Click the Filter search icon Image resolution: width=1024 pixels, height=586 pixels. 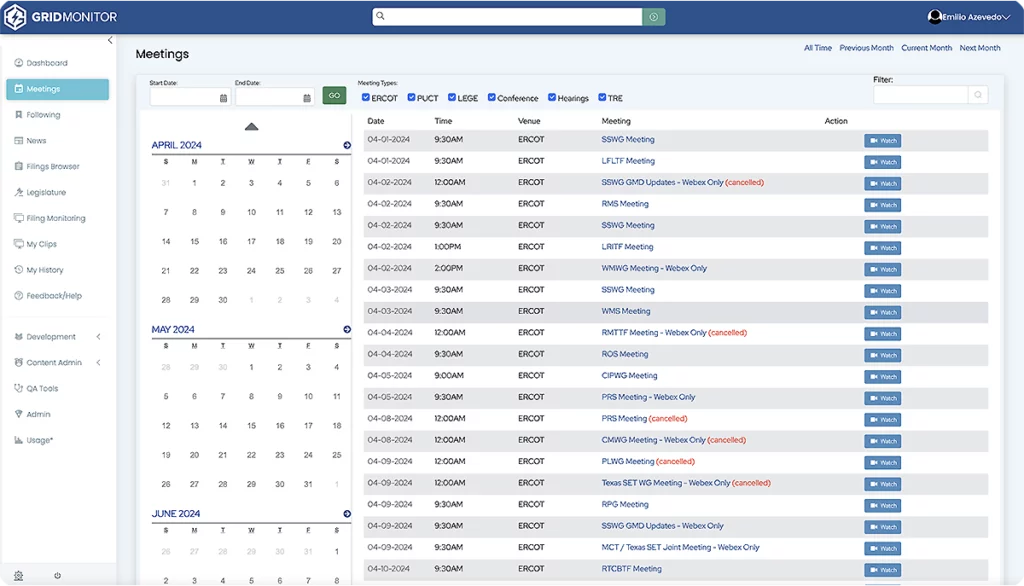pos(978,95)
